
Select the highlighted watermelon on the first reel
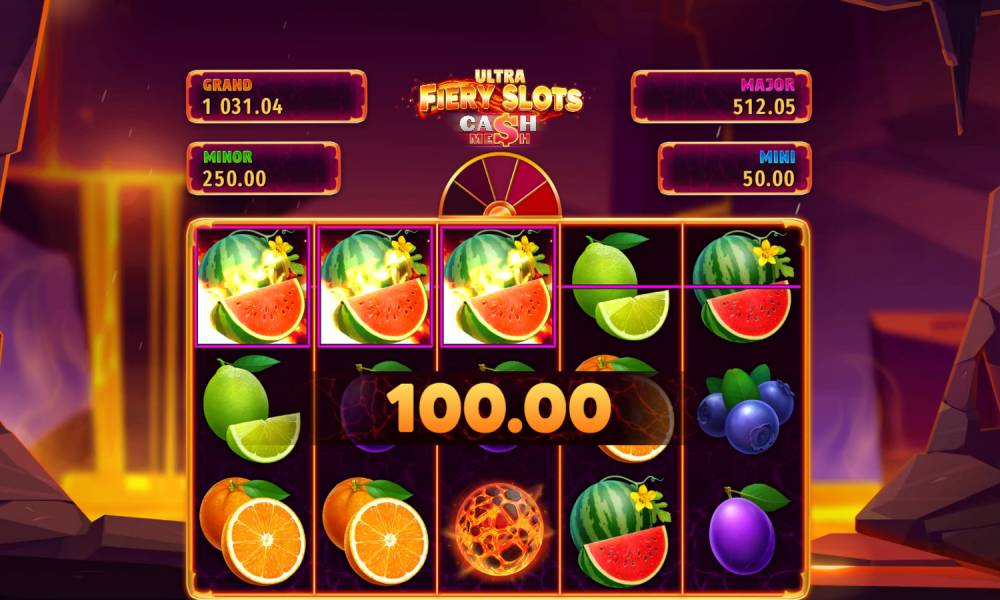point(253,286)
